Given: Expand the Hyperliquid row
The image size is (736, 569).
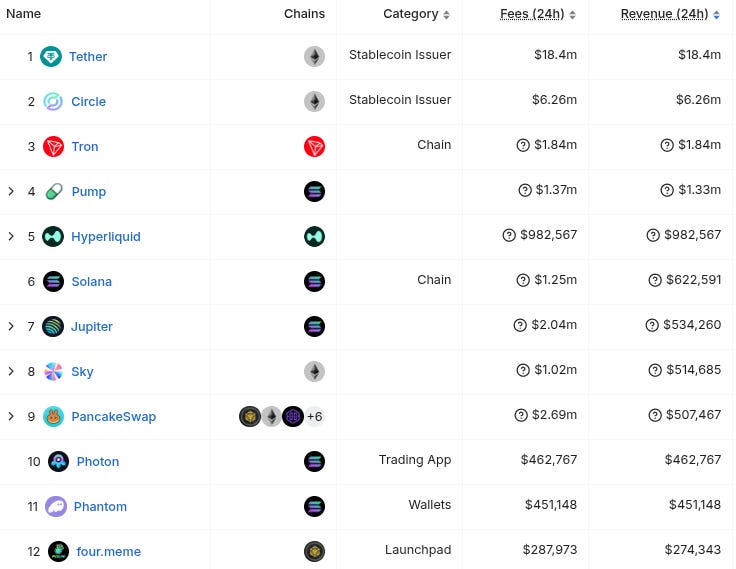Looking at the screenshot, I should click(11, 236).
